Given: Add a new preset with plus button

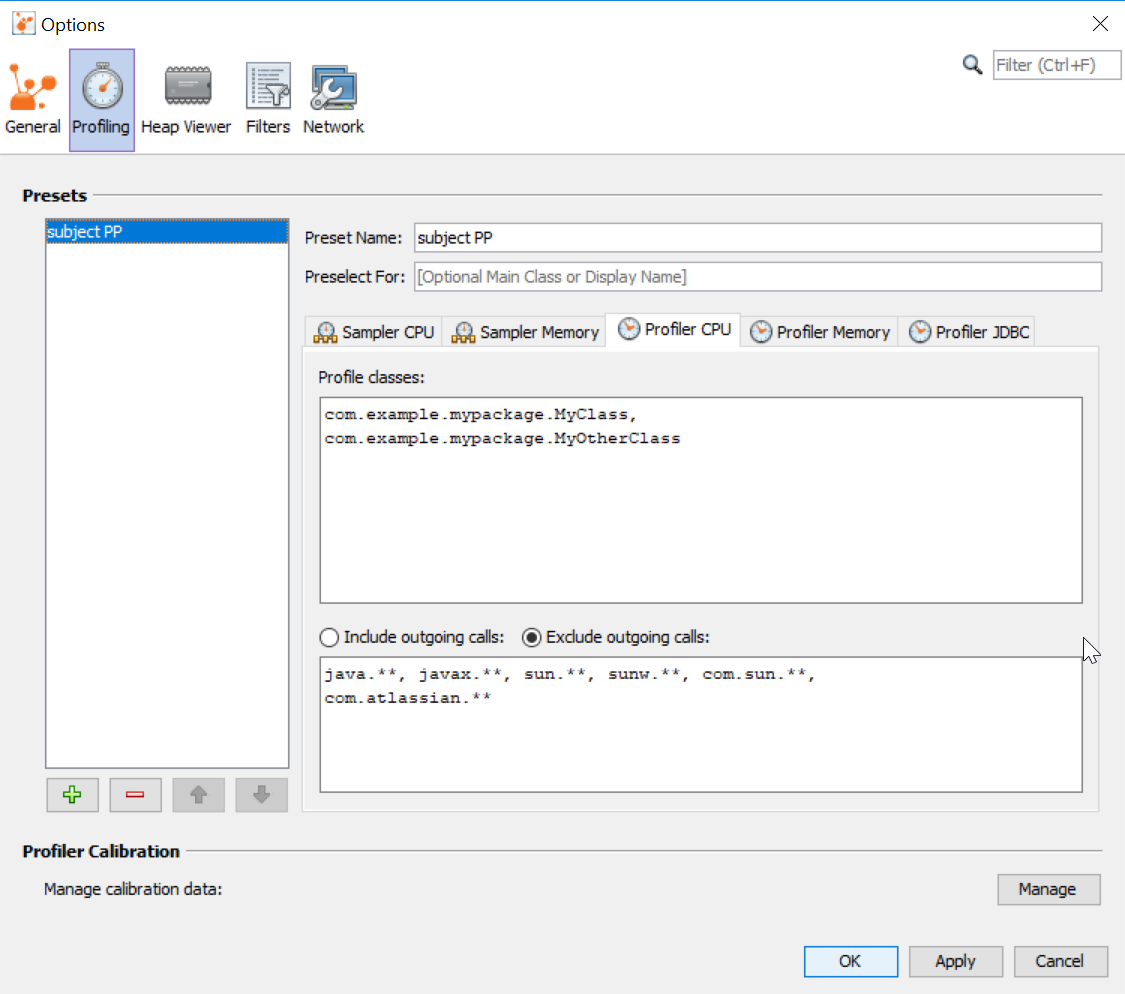Looking at the screenshot, I should coord(71,795).
